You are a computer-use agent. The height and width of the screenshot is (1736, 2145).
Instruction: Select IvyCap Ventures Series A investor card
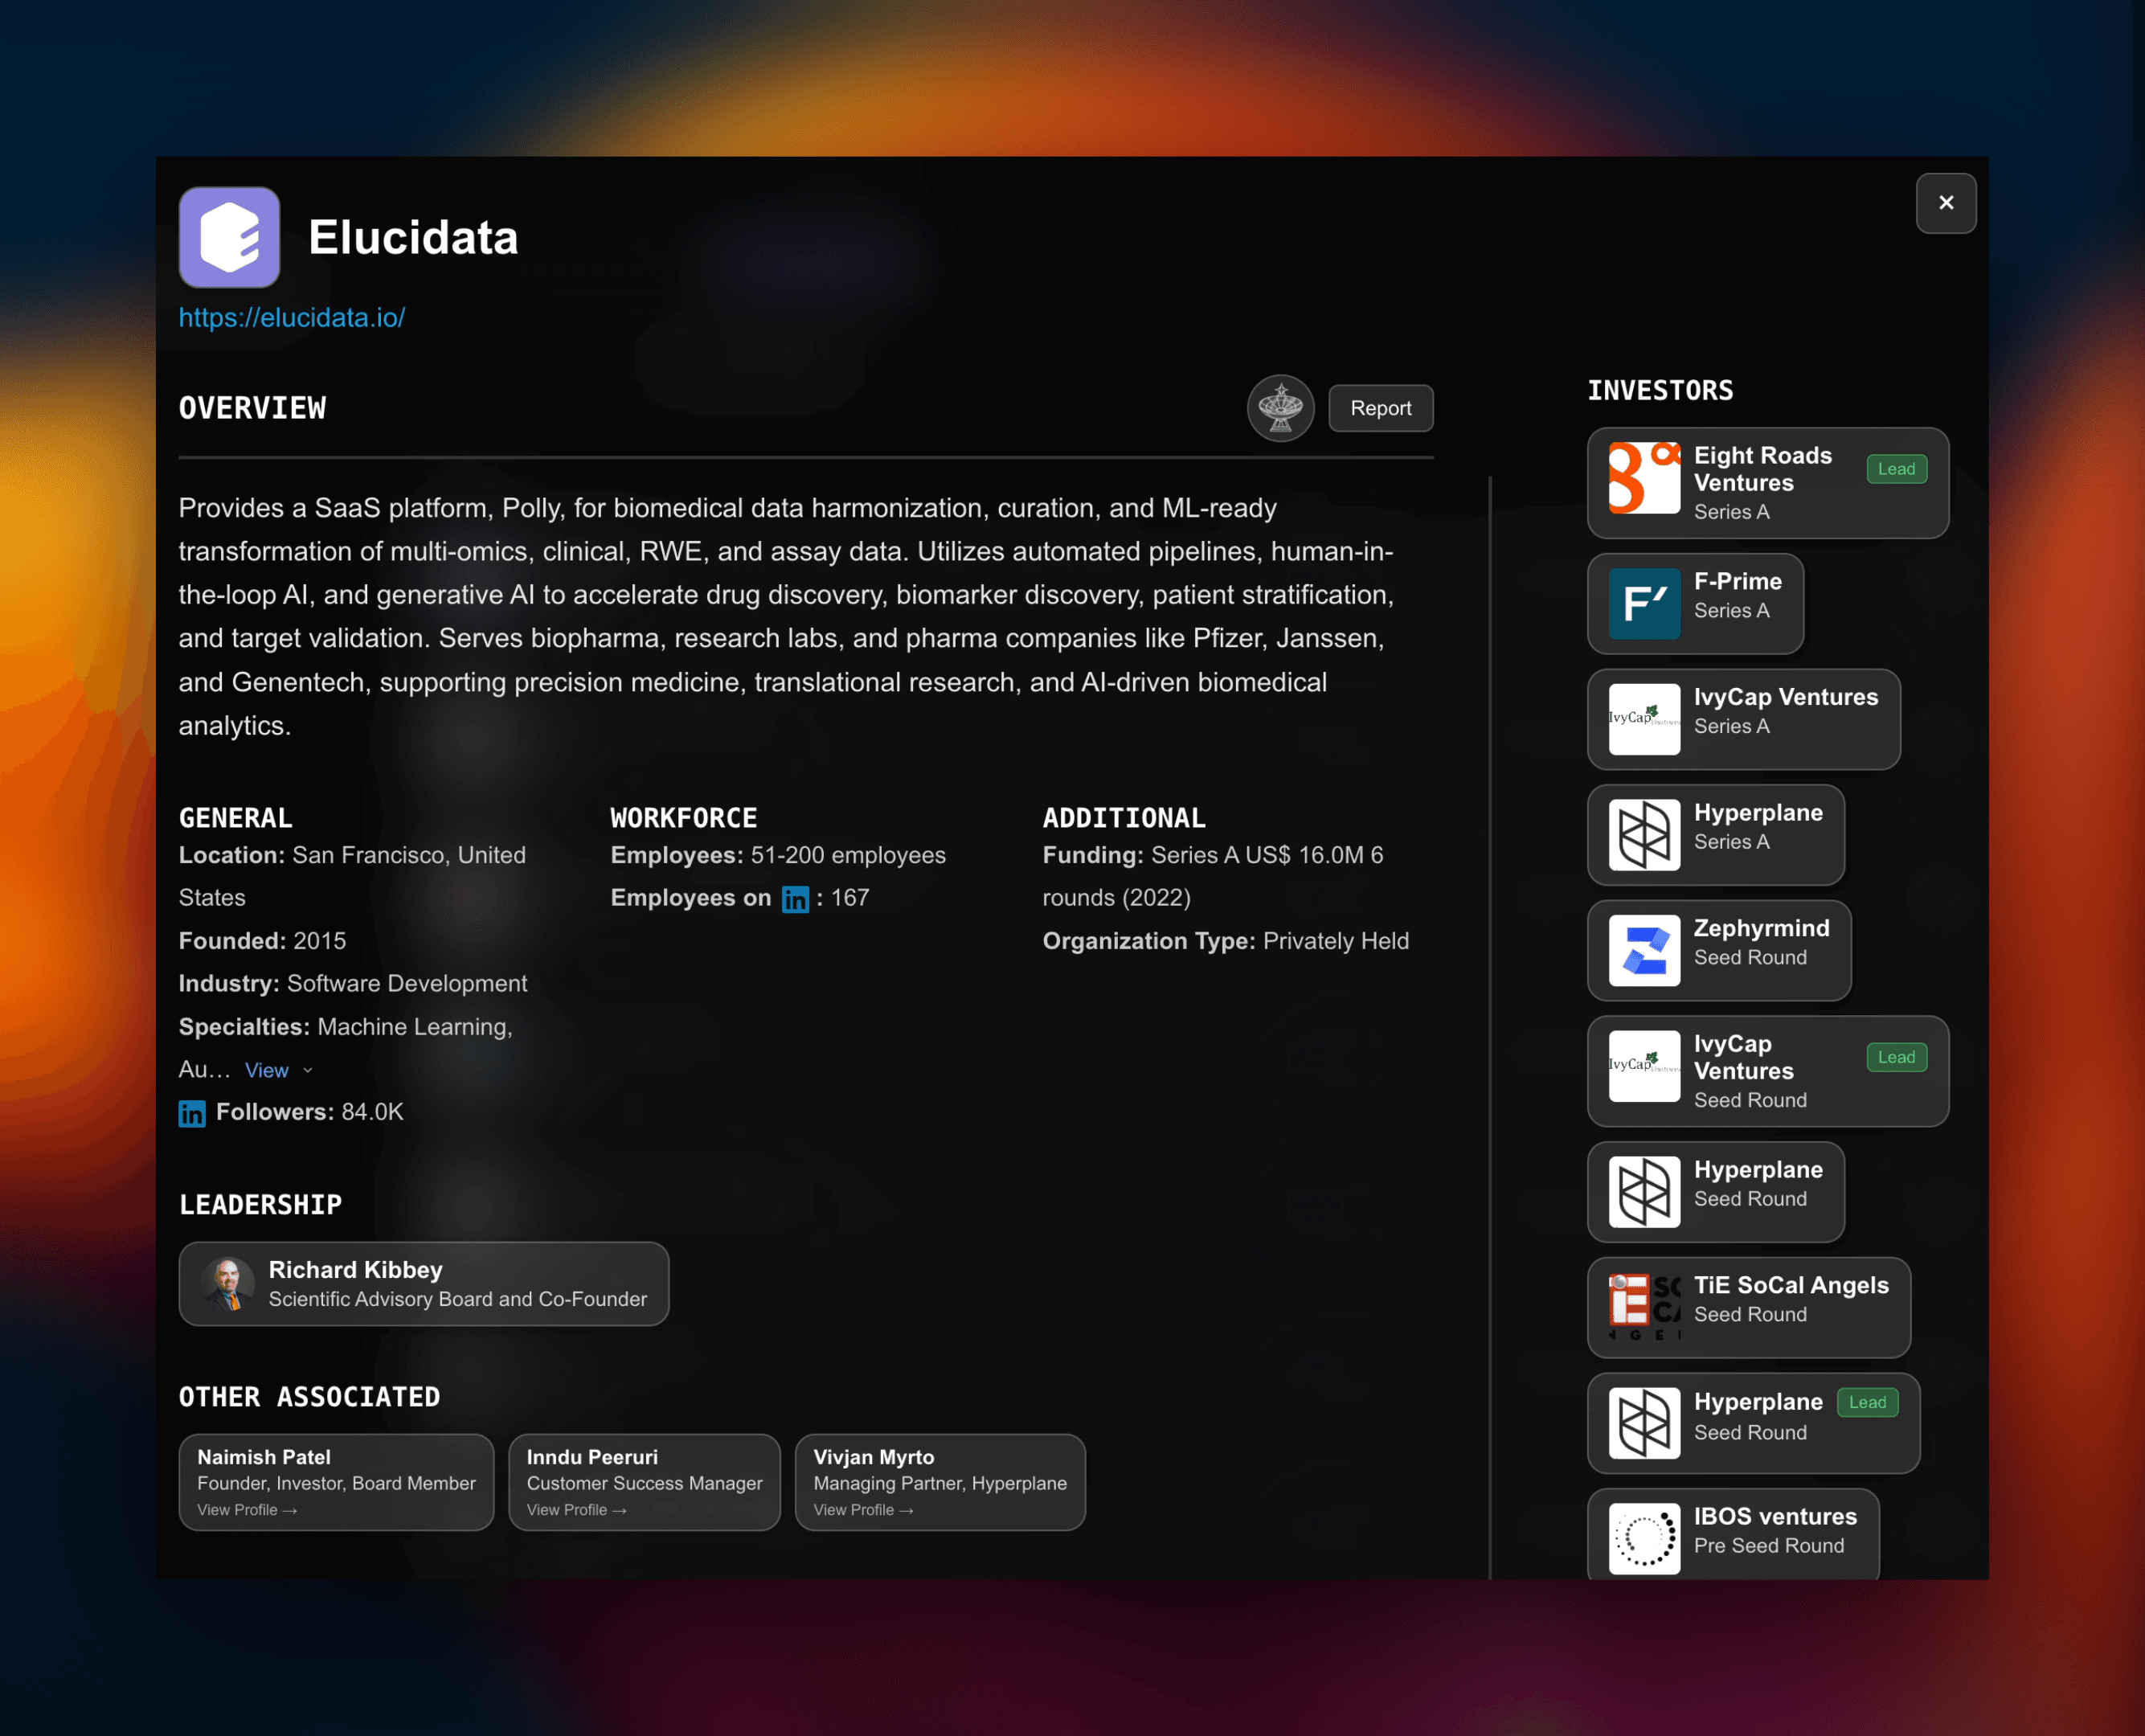coord(1742,719)
